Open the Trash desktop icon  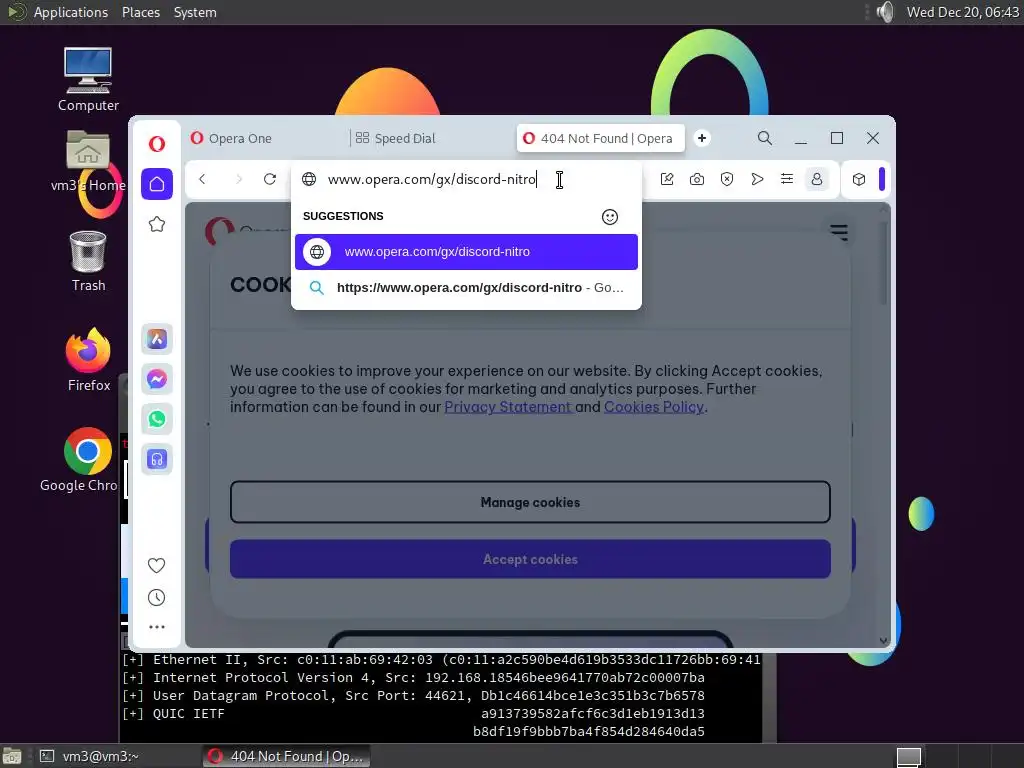[88, 261]
